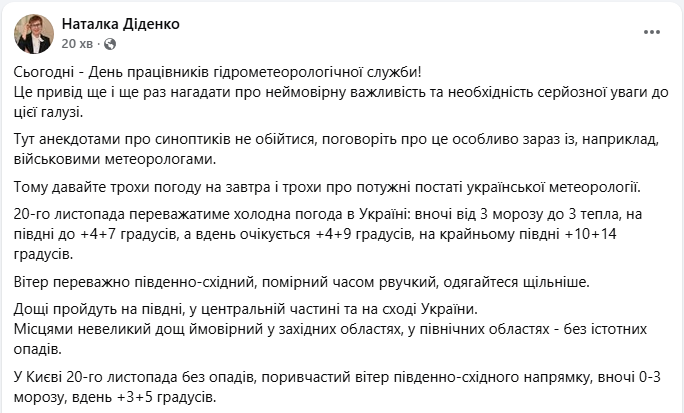Open the author name Наталка Діденко link

[121, 24]
